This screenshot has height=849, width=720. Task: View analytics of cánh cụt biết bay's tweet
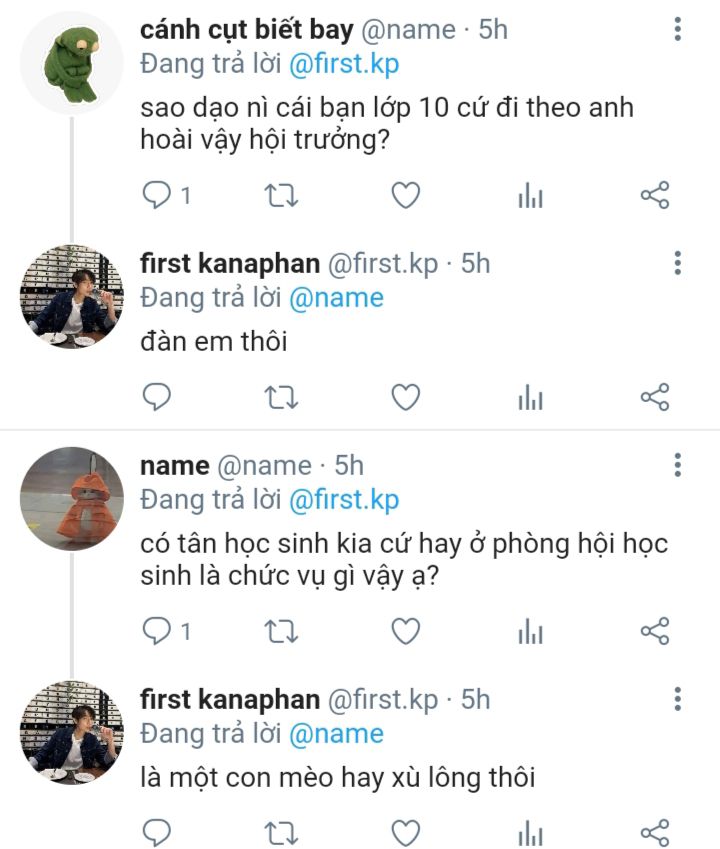[530, 197]
